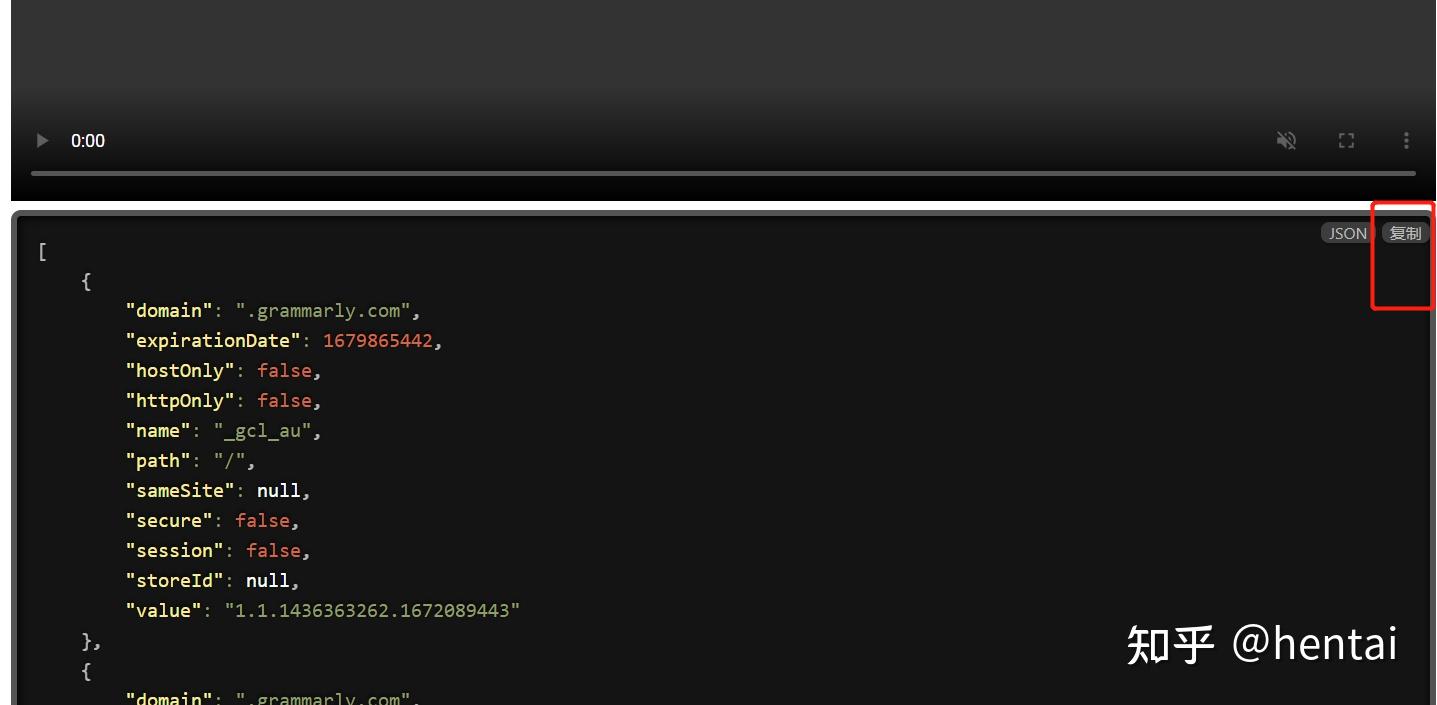Click the false value of httpOnly
The image size is (1437, 705).
coord(284,401)
